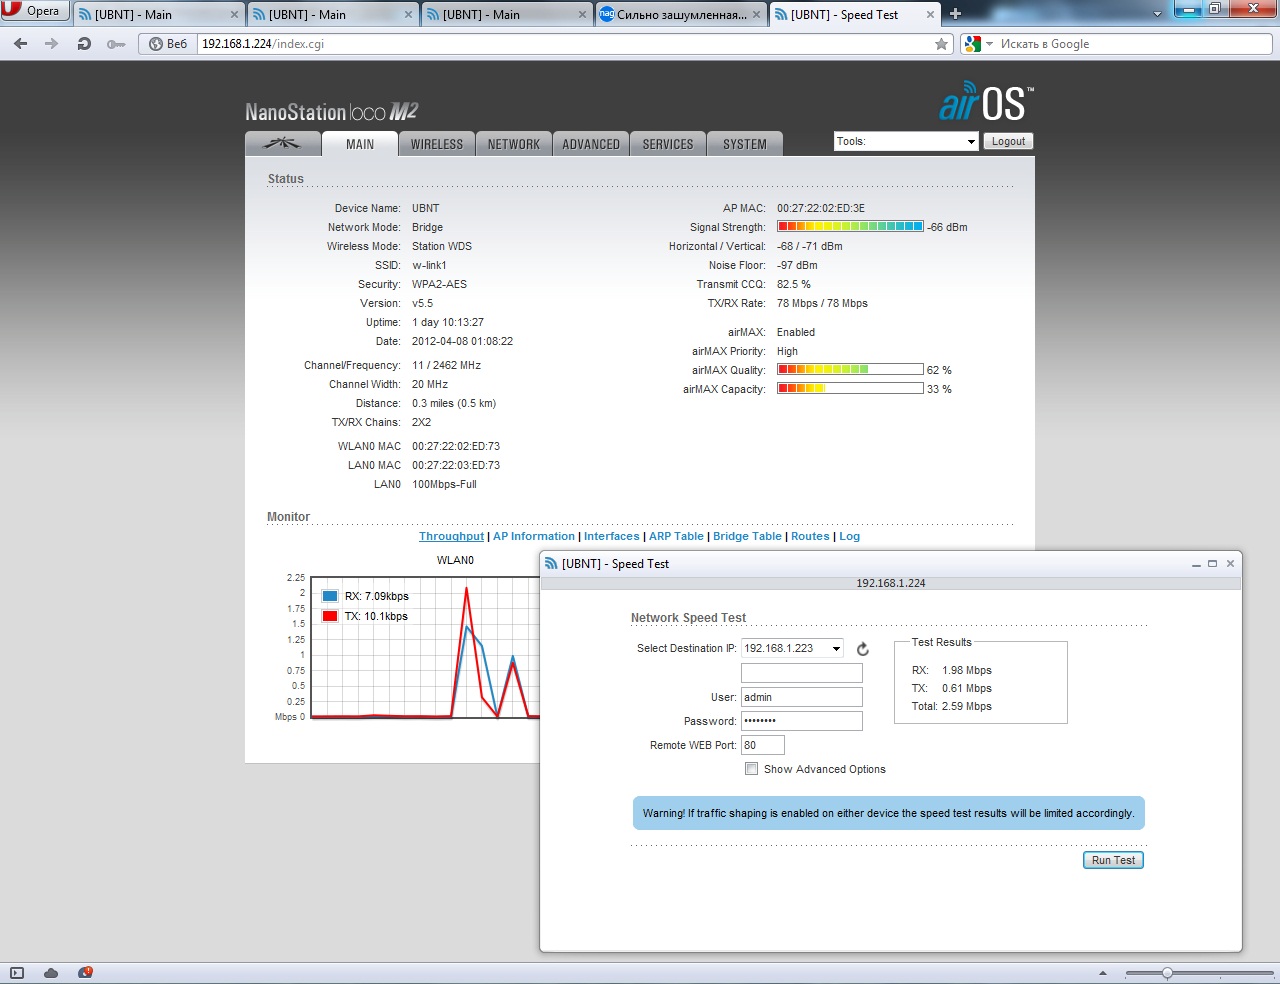The image size is (1280, 984).
Task: Reload the current page
Action: [84, 44]
